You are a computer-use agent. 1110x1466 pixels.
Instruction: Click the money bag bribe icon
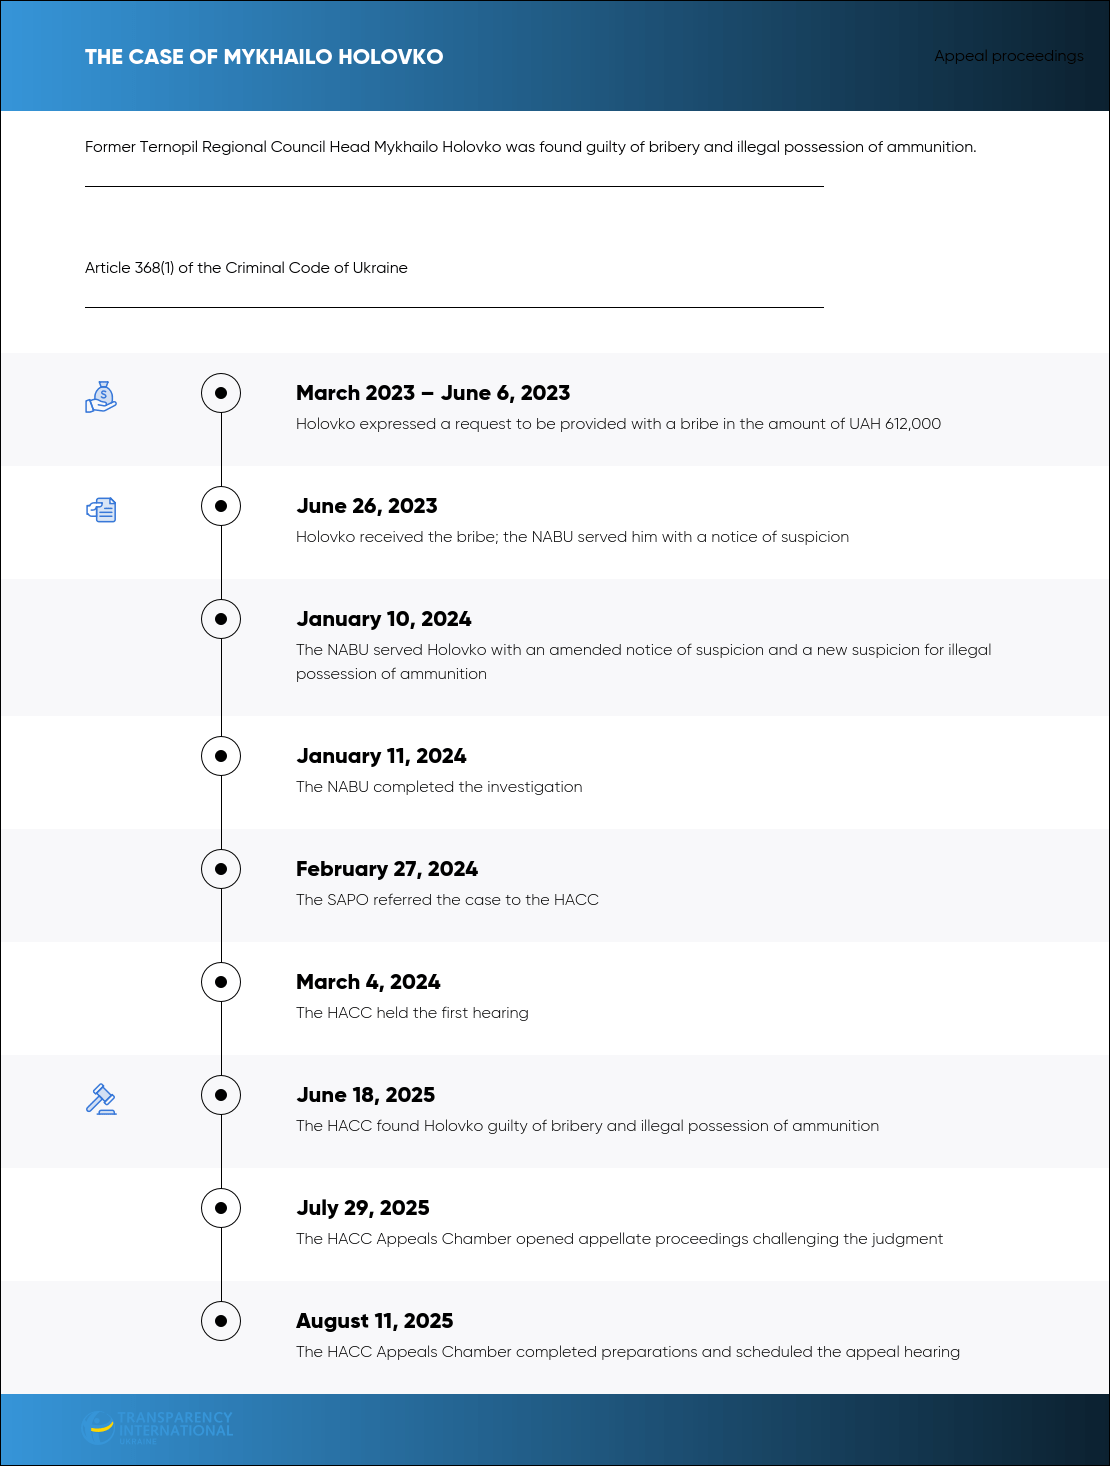[x=101, y=397]
